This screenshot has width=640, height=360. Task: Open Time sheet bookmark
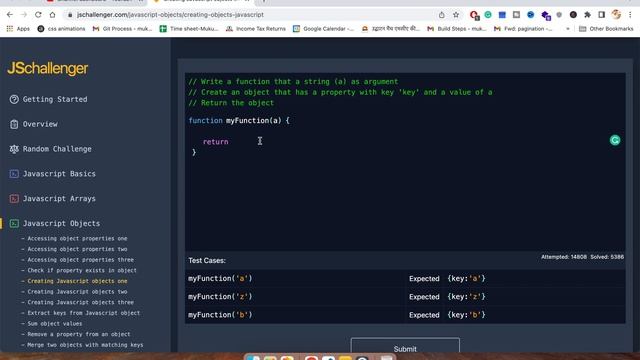coord(189,29)
